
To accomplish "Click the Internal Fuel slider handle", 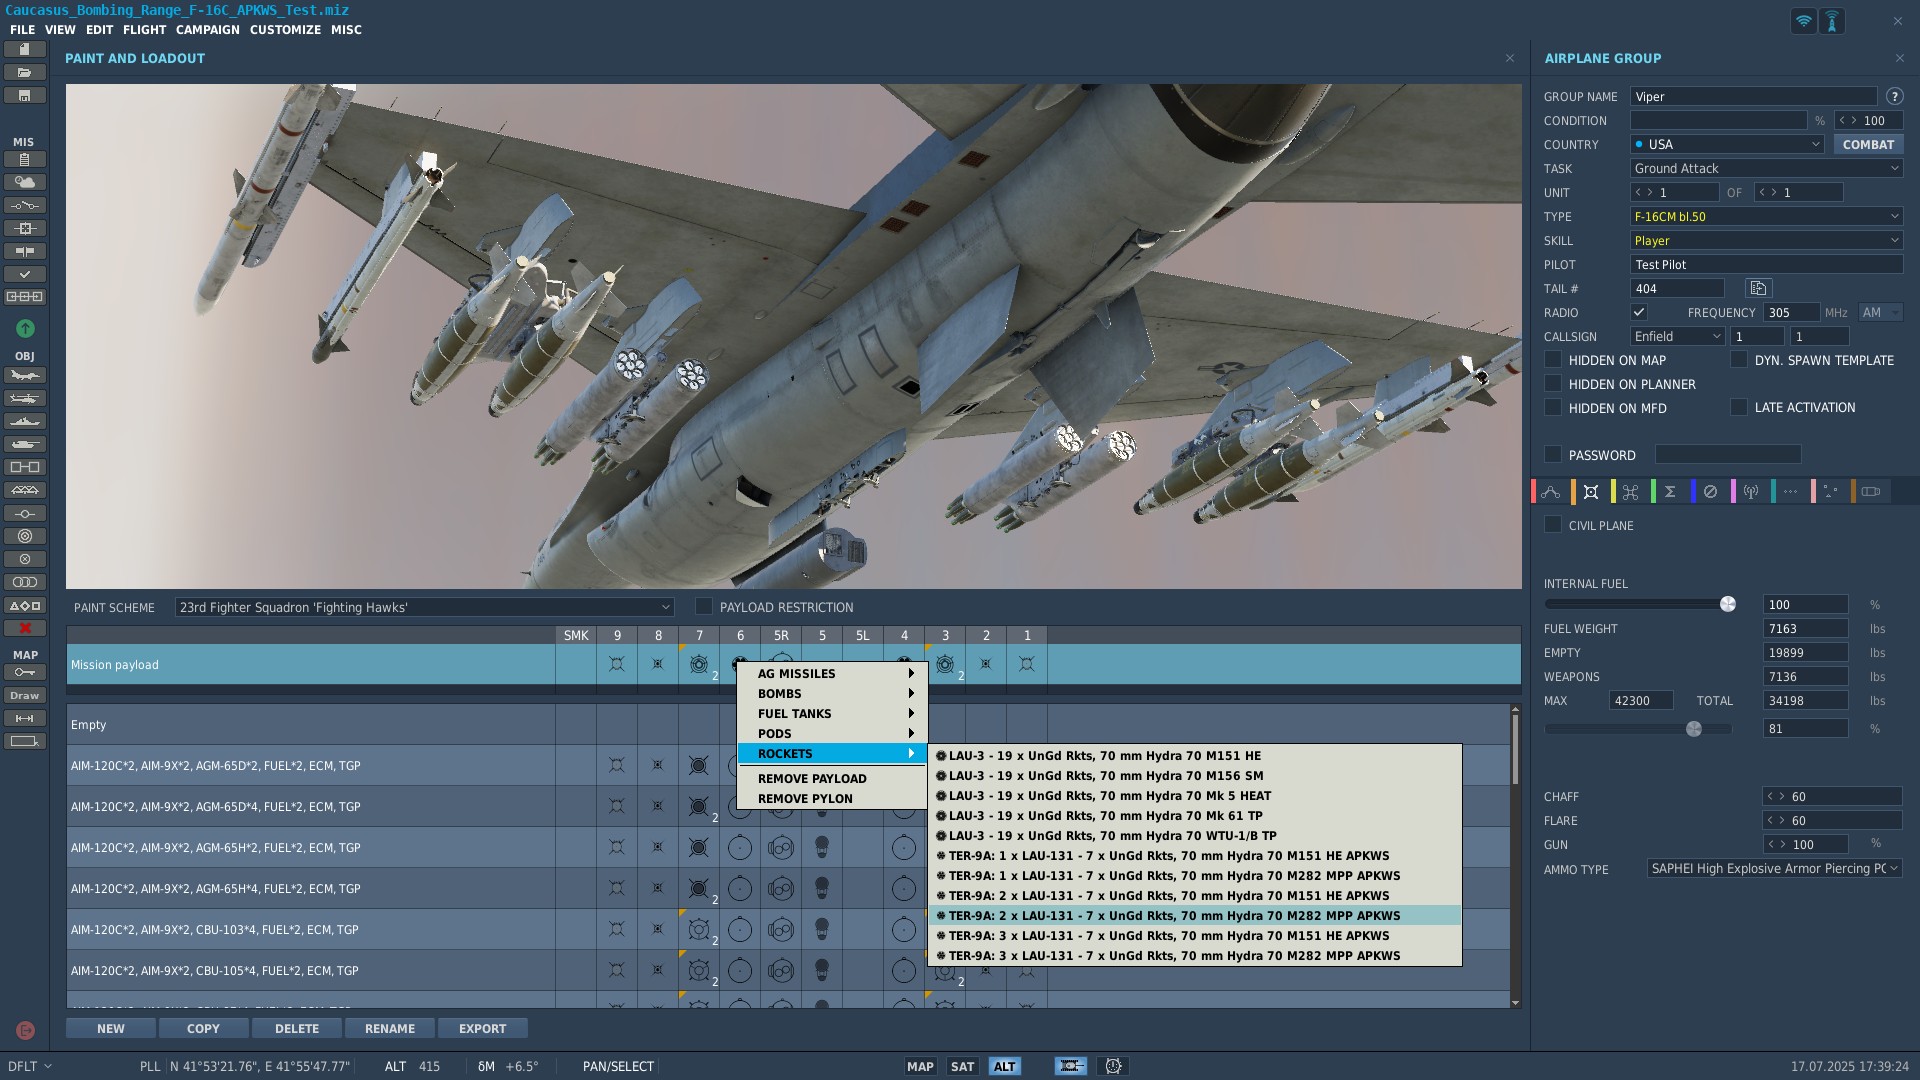I will (x=1727, y=604).
